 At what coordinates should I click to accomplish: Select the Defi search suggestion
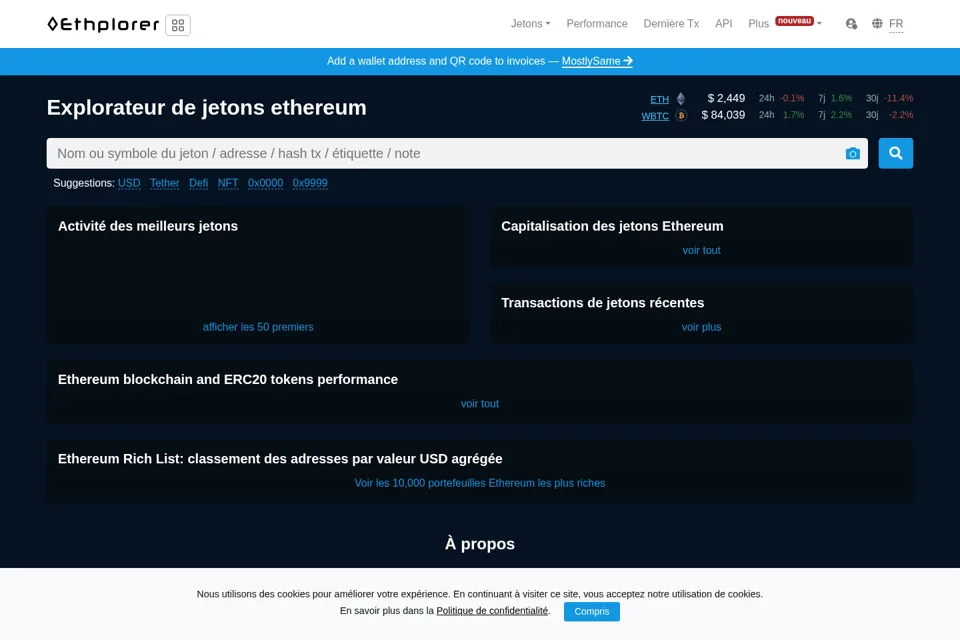[x=198, y=183]
